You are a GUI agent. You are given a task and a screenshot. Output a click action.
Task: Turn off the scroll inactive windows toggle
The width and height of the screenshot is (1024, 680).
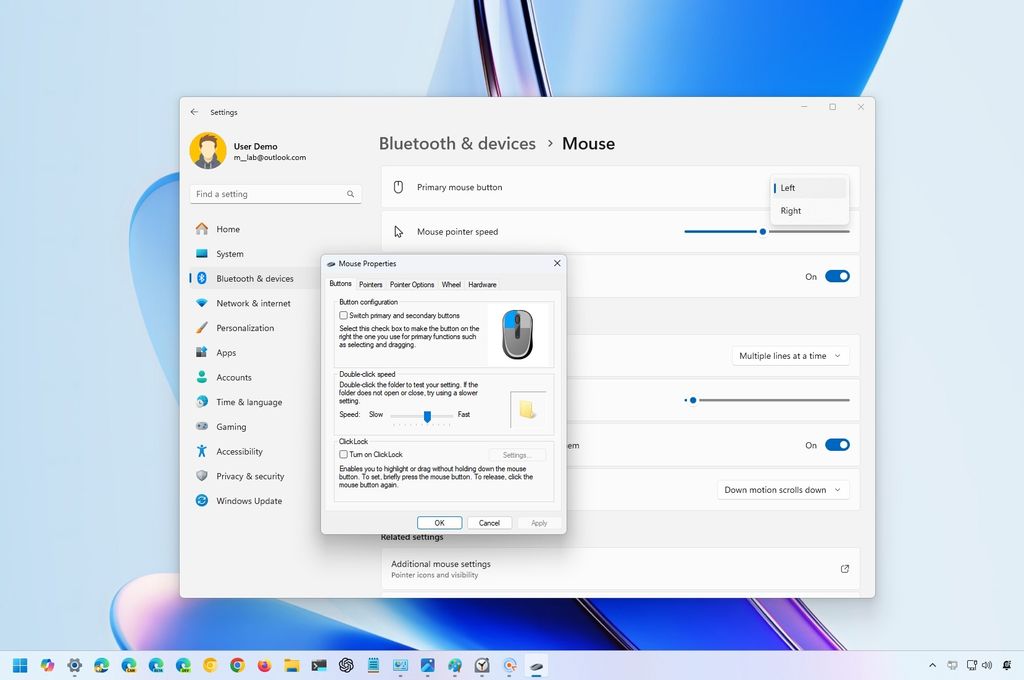pyautogui.click(x=837, y=444)
